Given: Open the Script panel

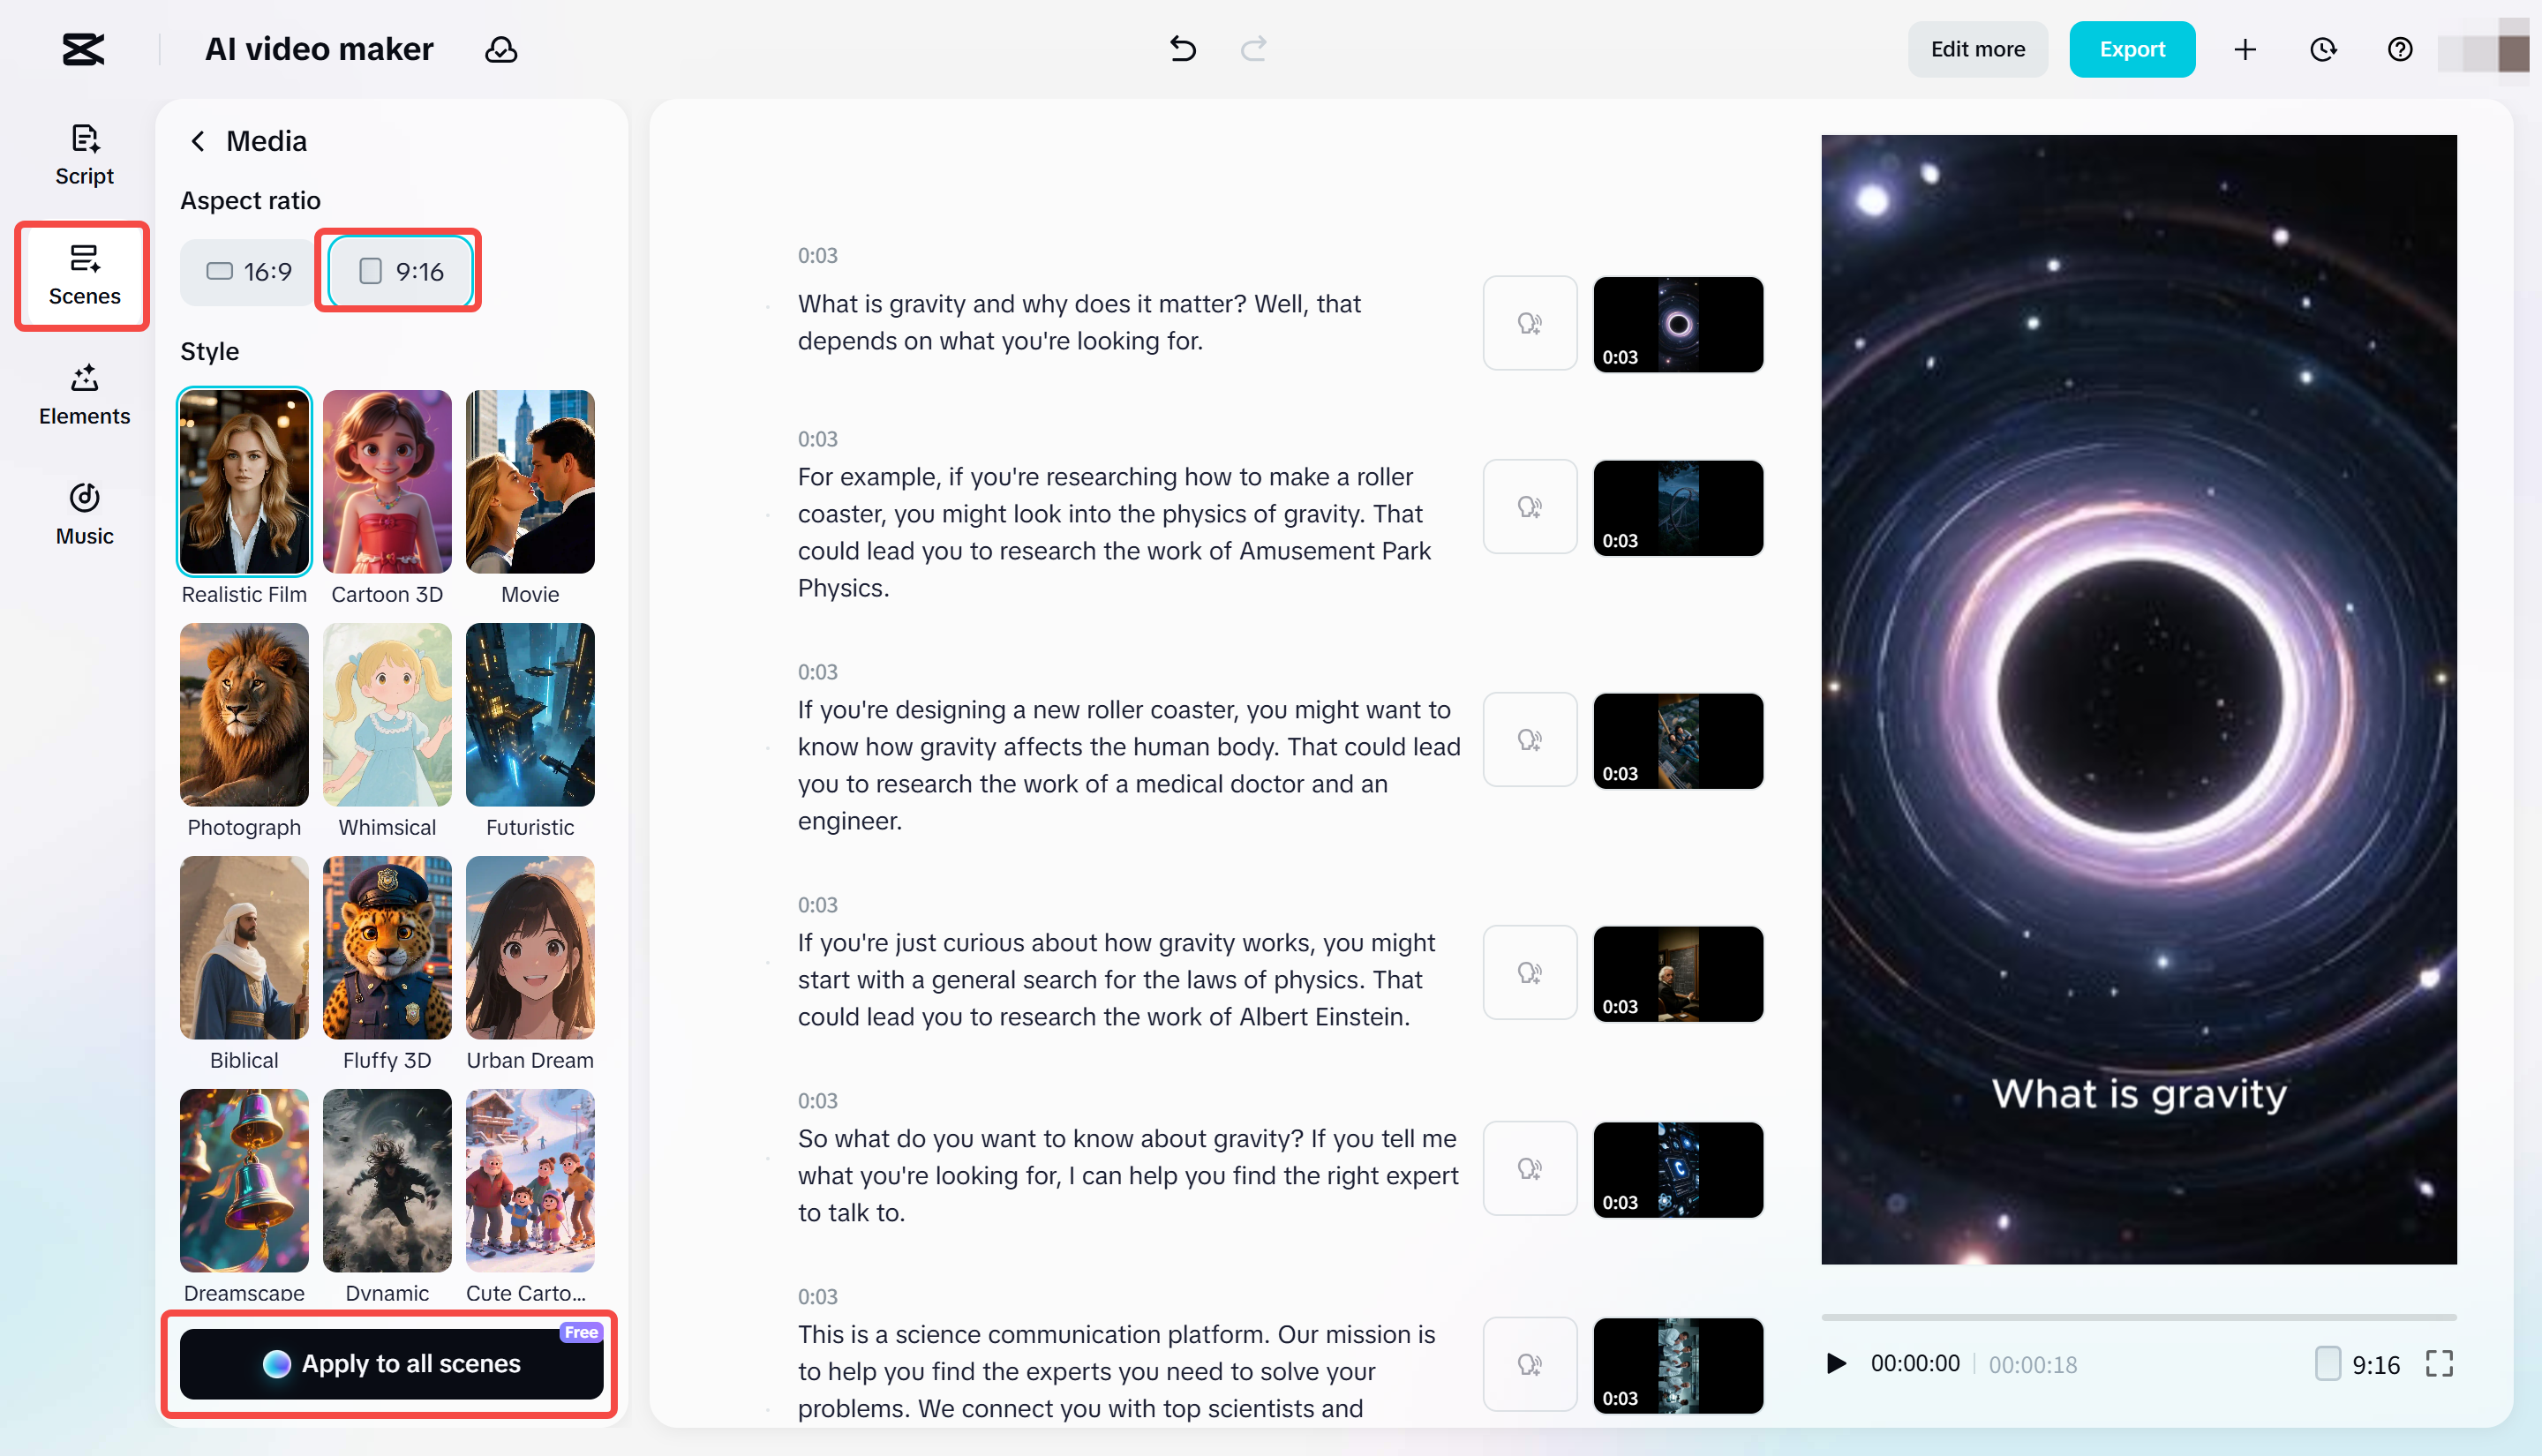Looking at the screenshot, I should [83, 154].
